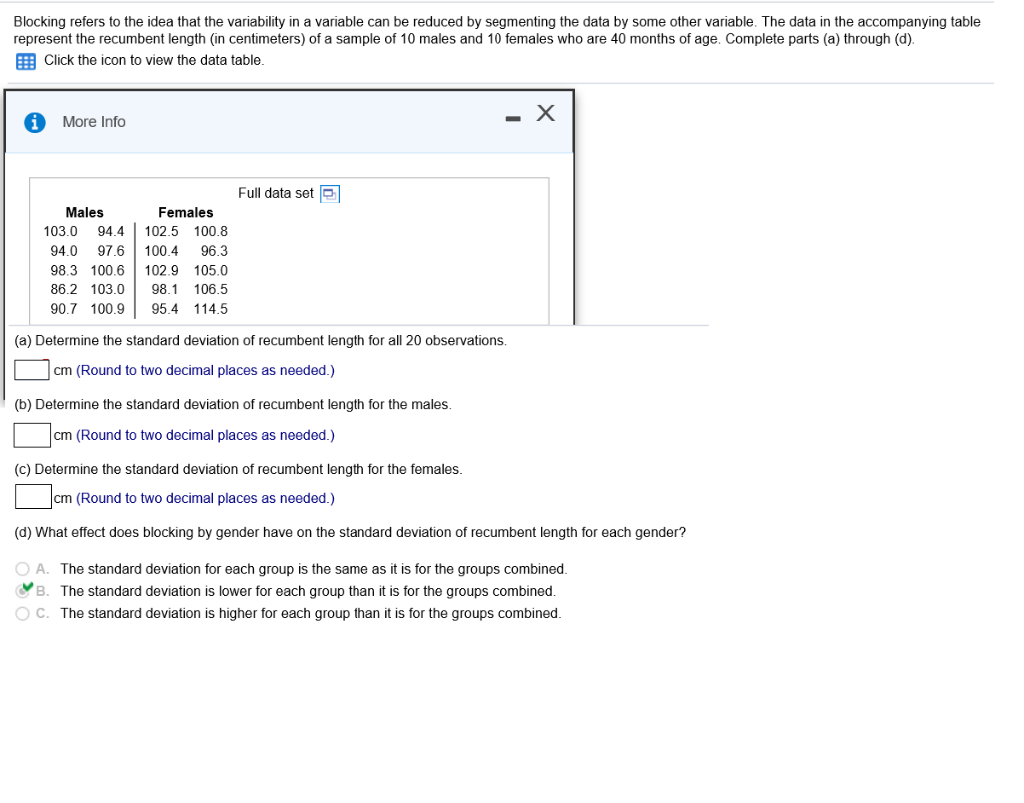Image resolution: width=1024 pixels, height=803 pixels.
Task: Click the blue info icon in More Info header
Action: click(32, 121)
